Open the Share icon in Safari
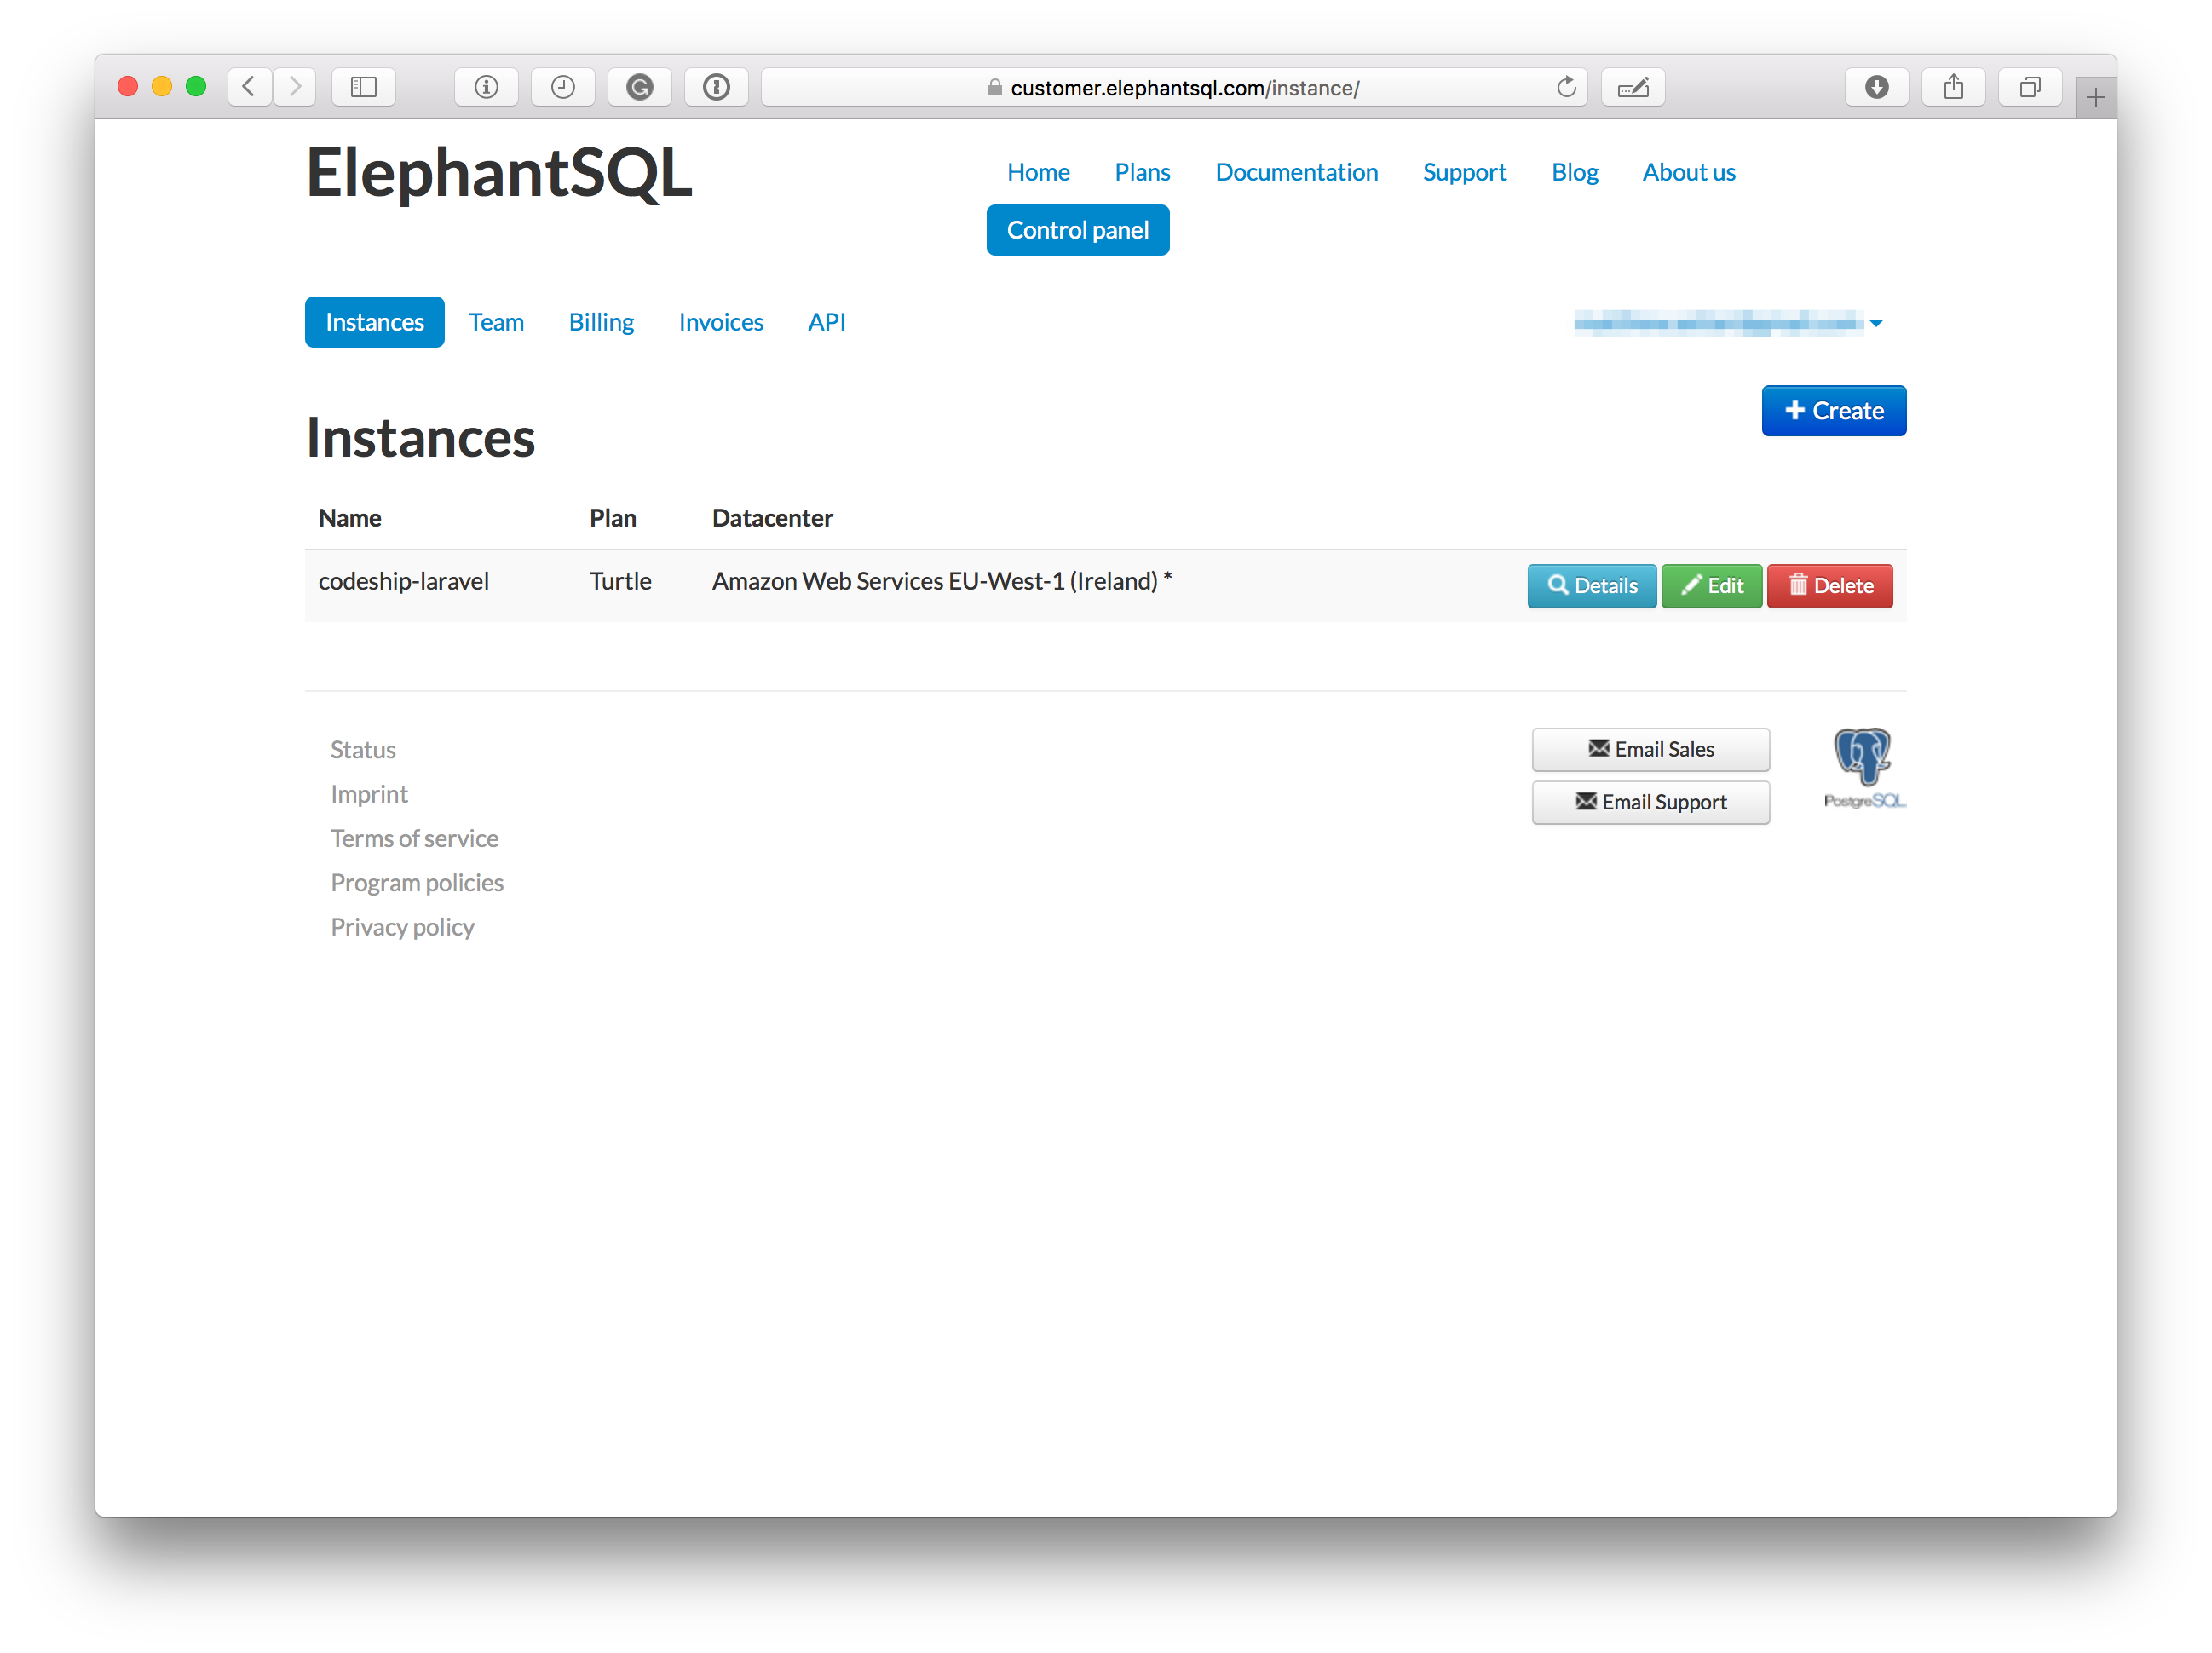This screenshot has width=2212, height=1653. point(1954,87)
